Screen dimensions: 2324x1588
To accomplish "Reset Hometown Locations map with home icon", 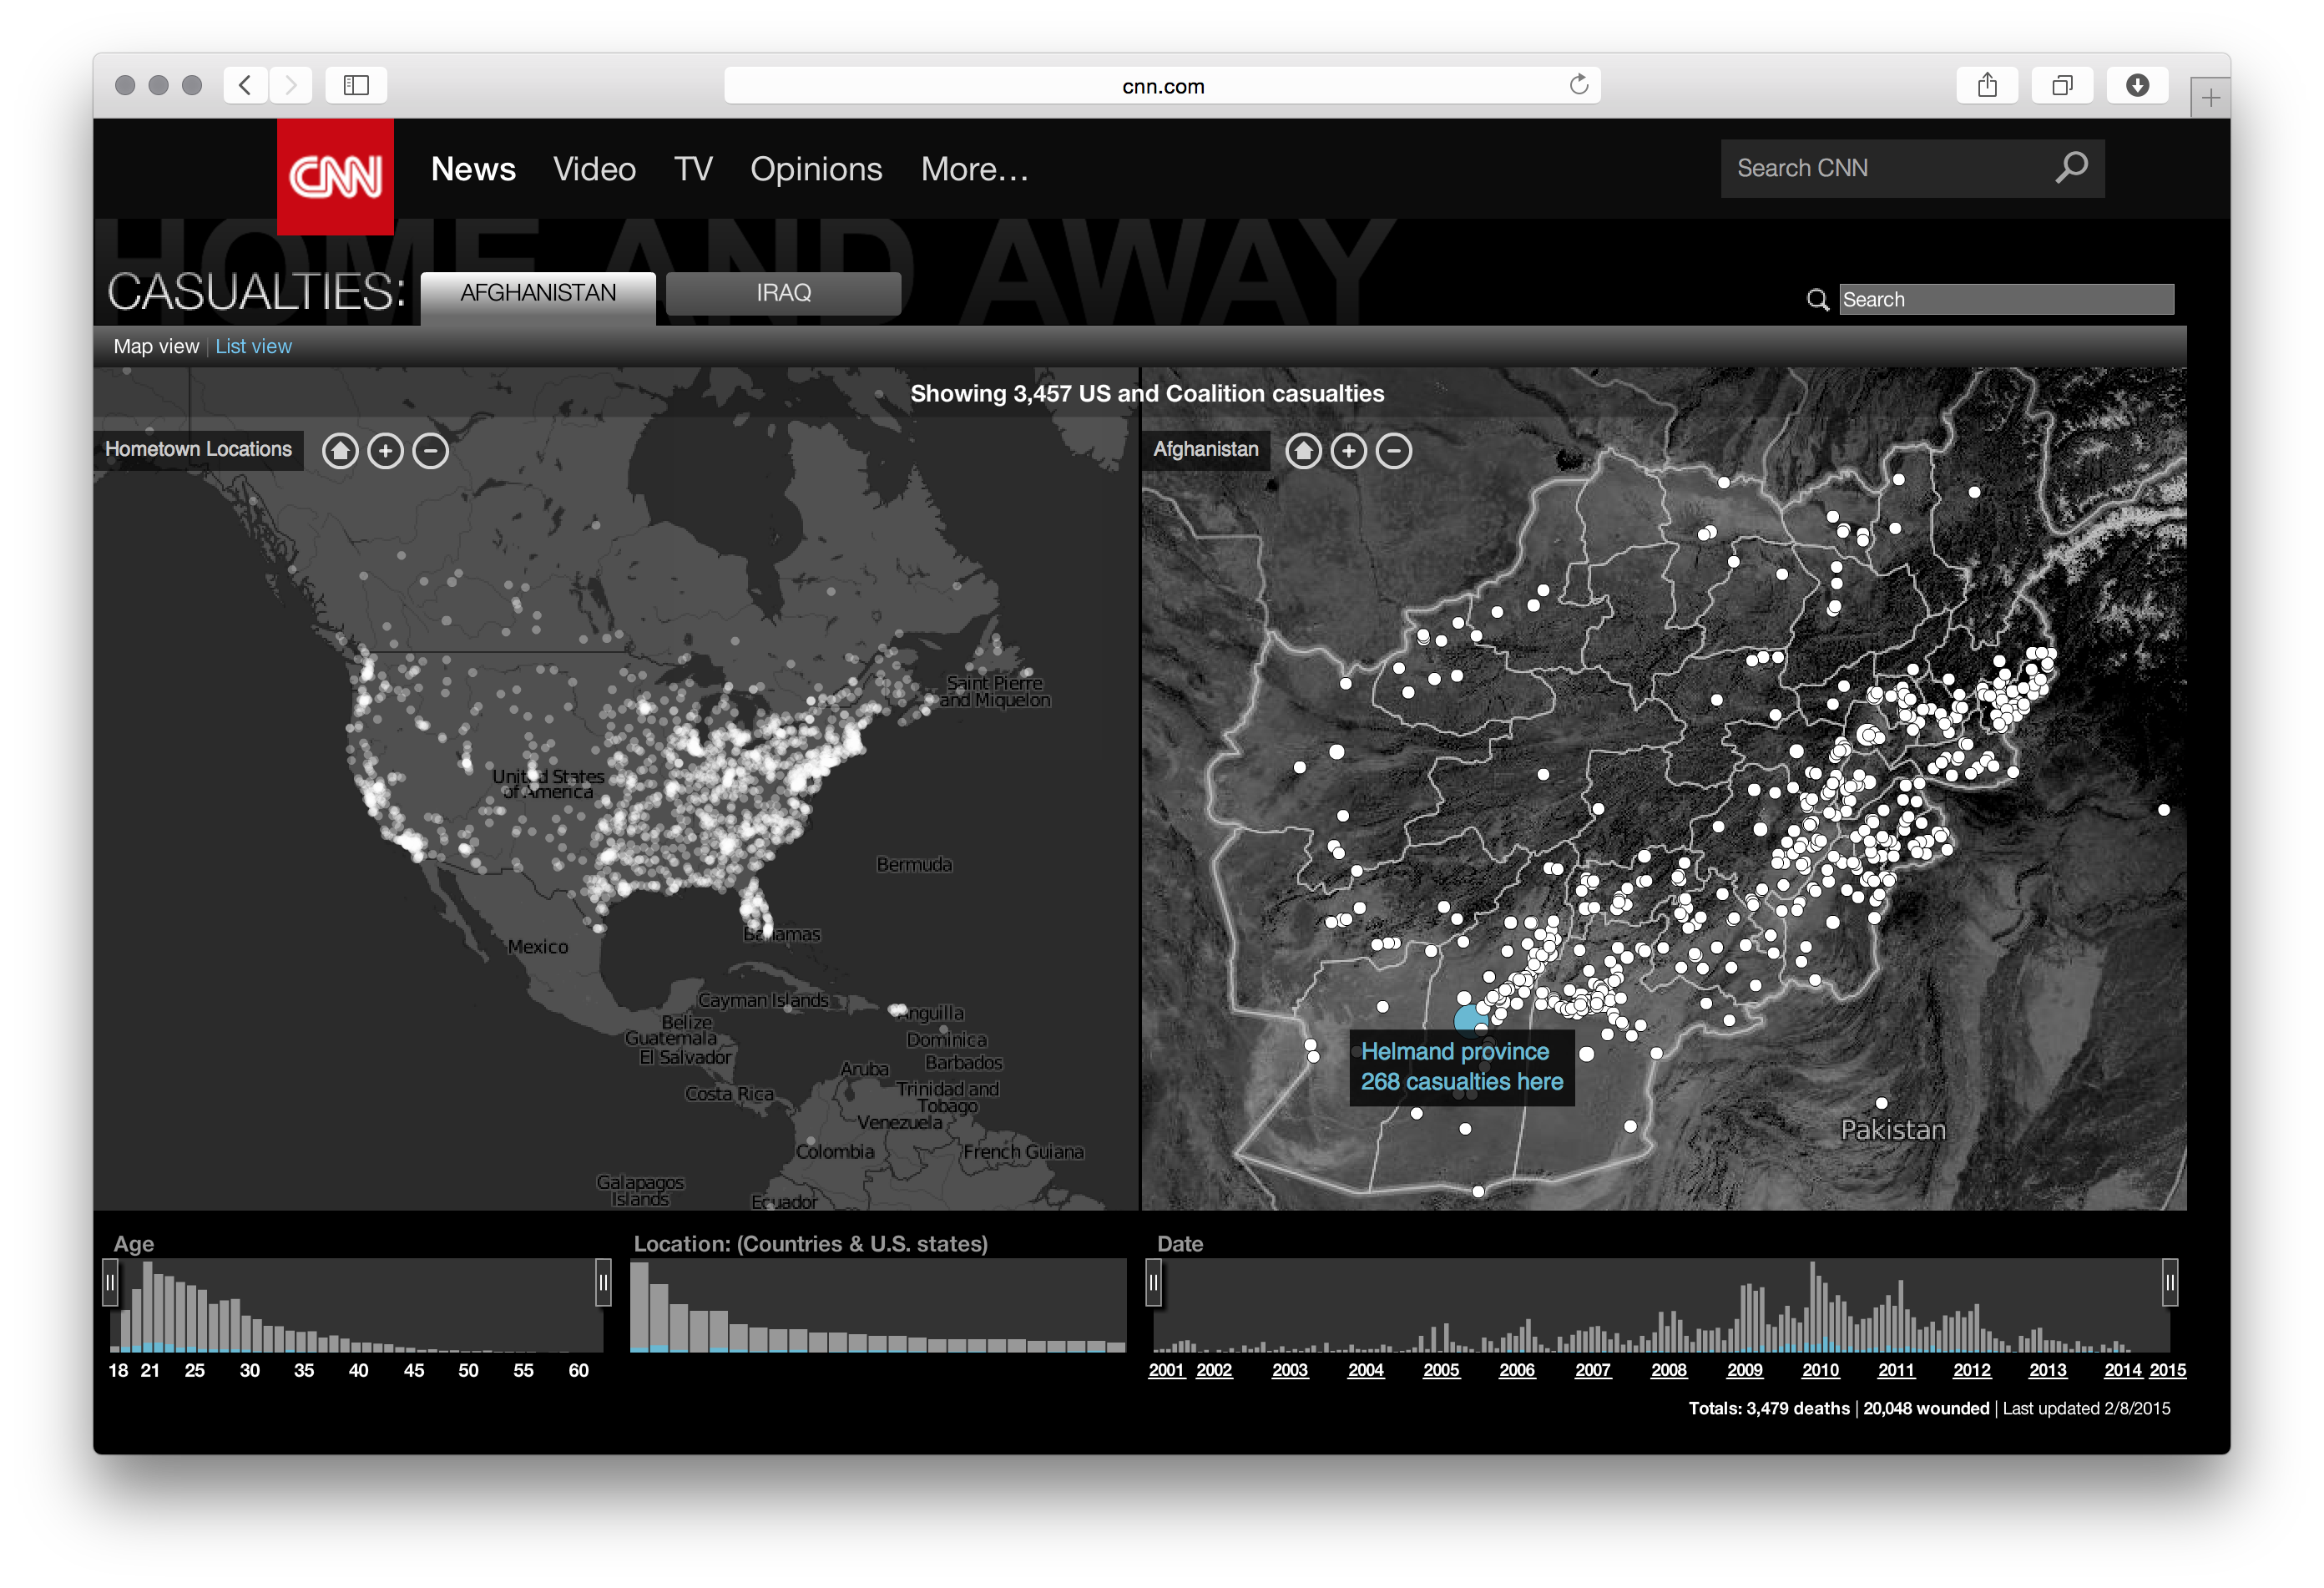I will coord(340,451).
